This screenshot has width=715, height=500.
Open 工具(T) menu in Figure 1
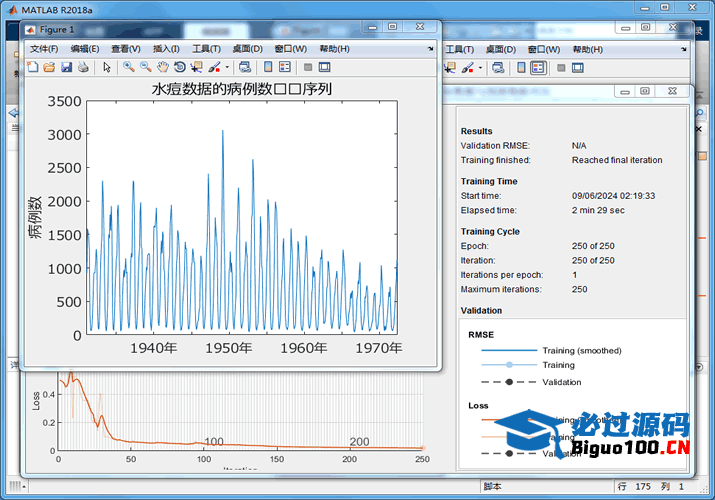[x=206, y=49]
